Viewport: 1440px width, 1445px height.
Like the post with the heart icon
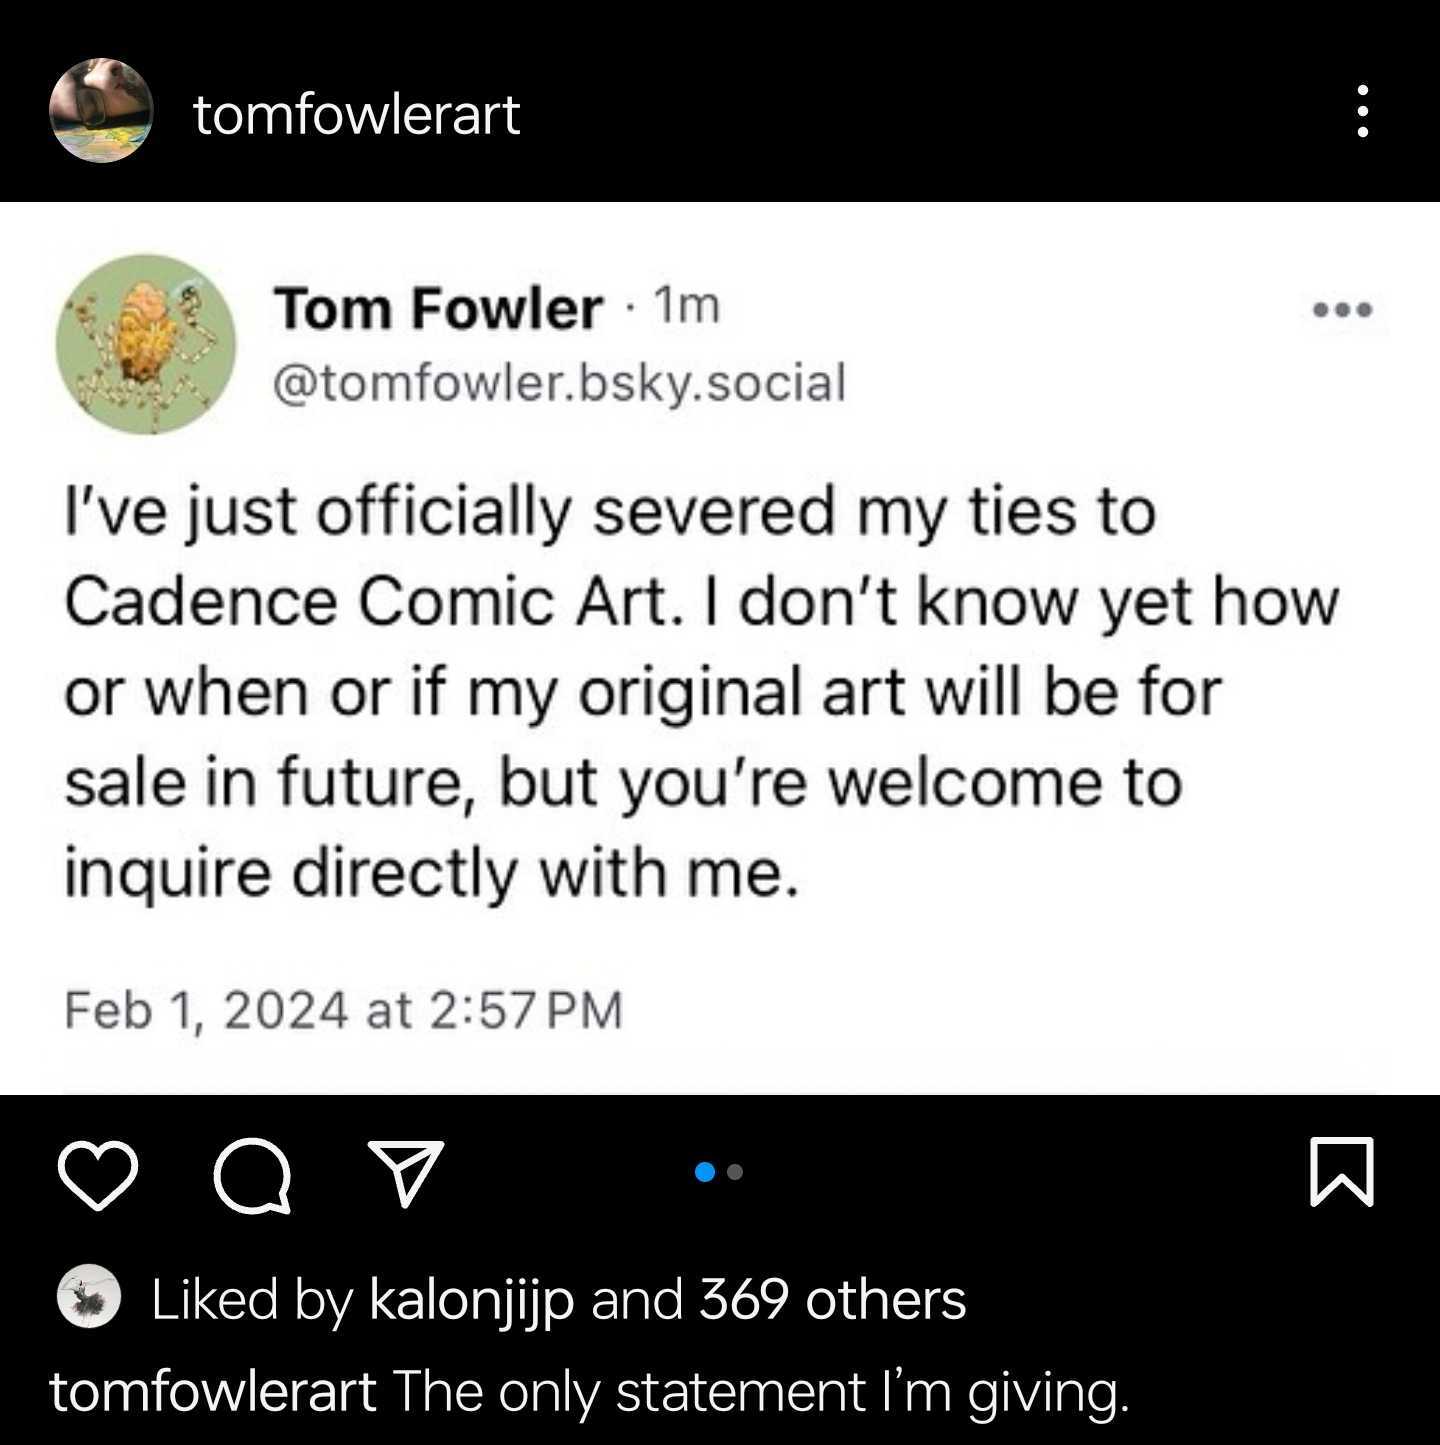98,1174
